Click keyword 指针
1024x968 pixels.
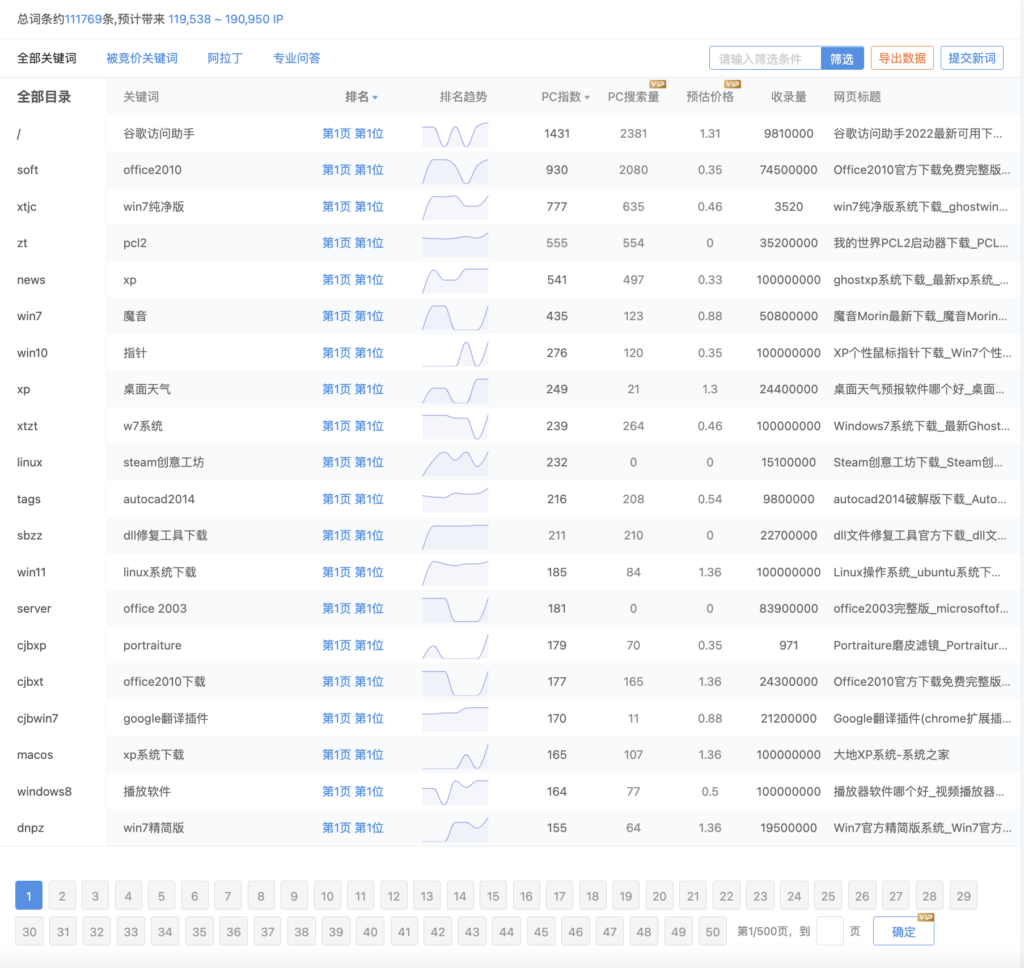[135, 353]
